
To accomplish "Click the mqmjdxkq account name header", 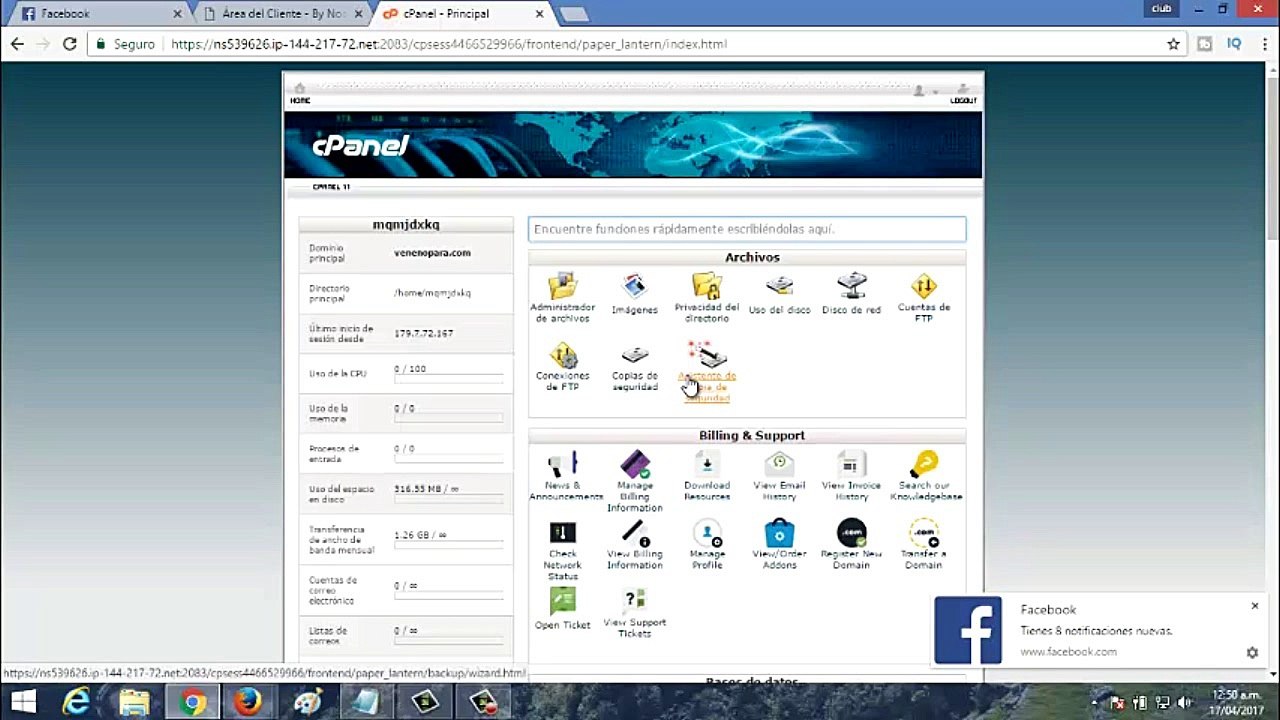I will pyautogui.click(x=406, y=225).
